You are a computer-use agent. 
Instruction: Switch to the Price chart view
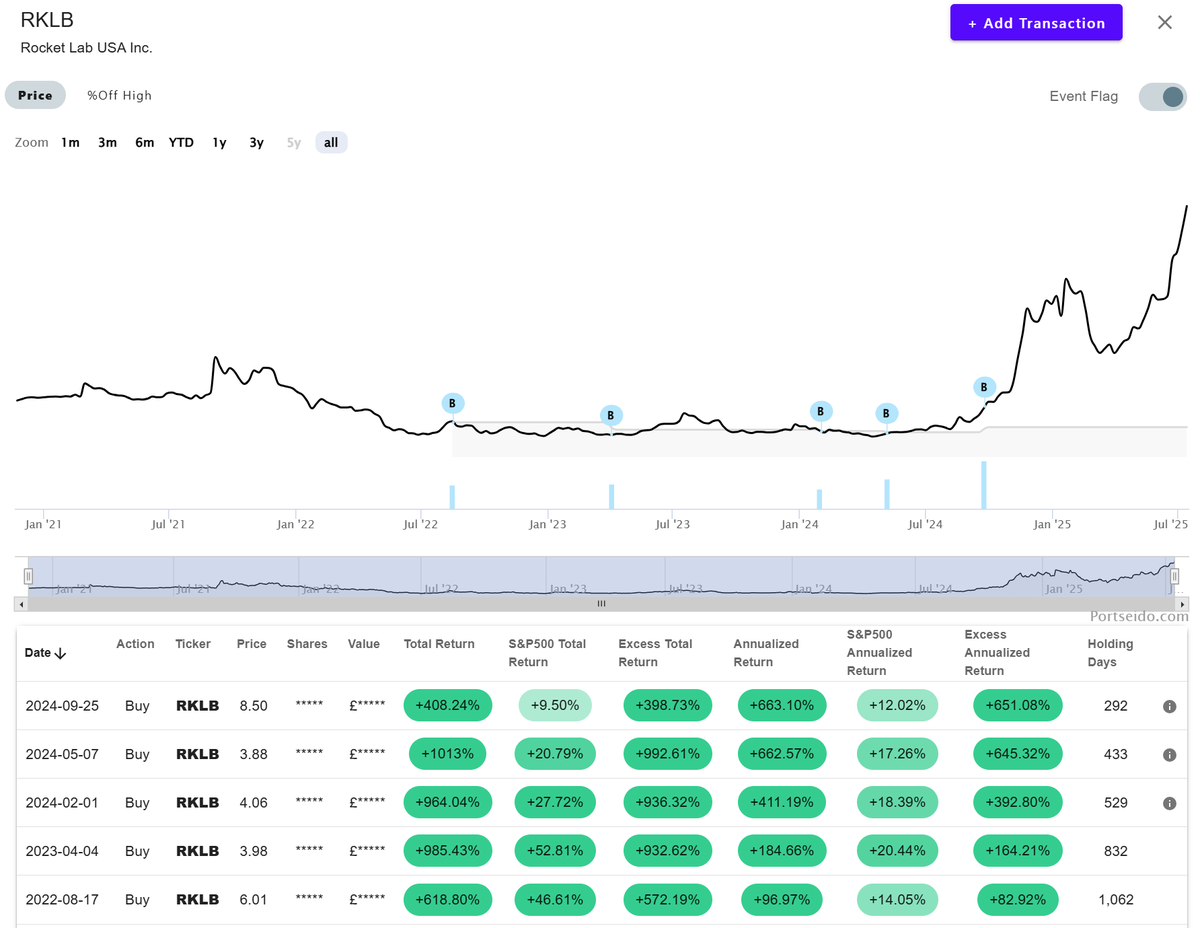(35, 95)
